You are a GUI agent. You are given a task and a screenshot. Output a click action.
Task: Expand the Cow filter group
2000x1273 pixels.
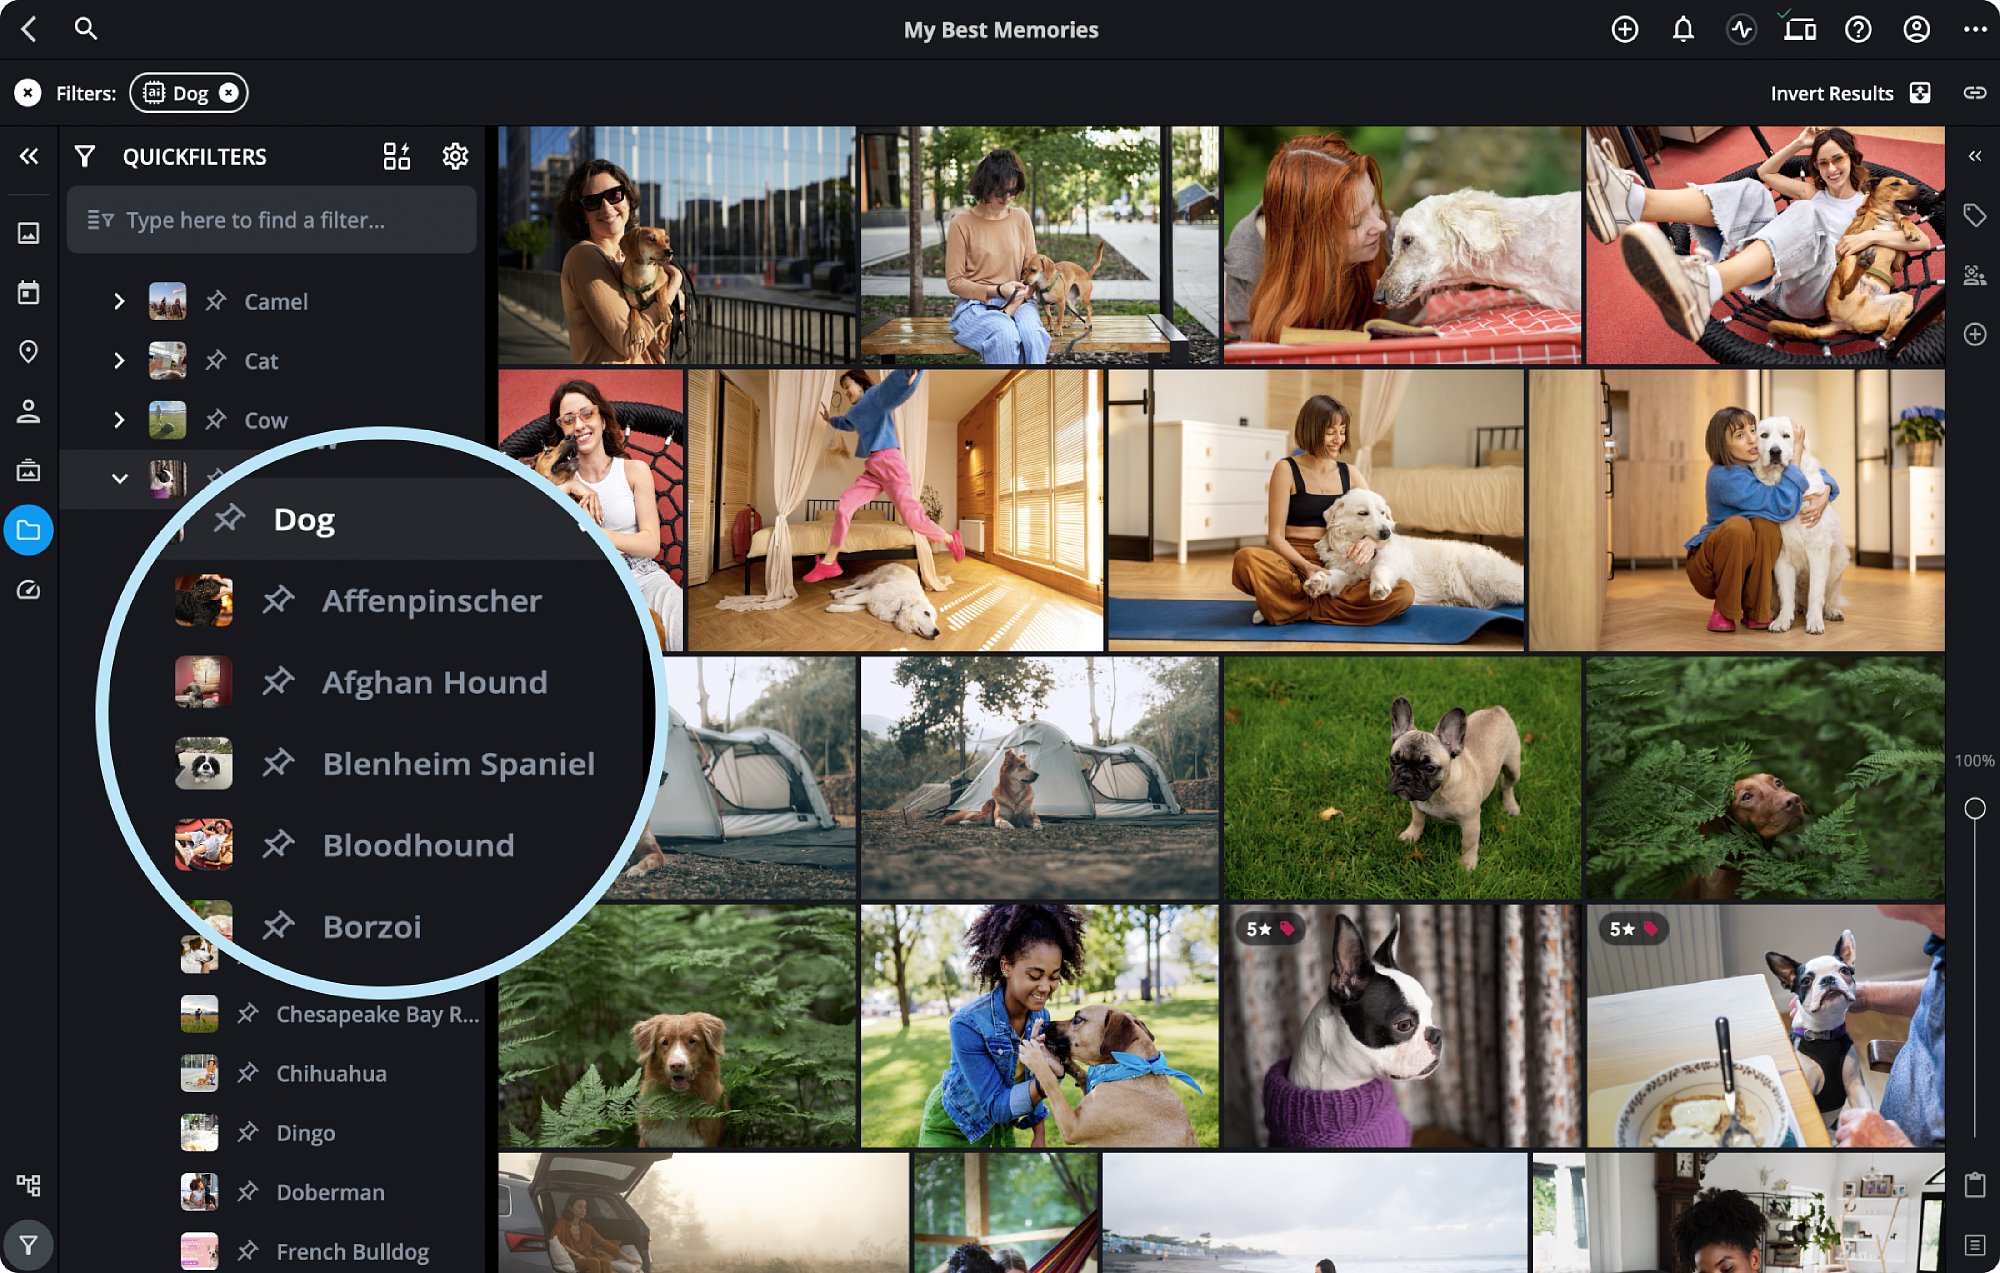119,420
